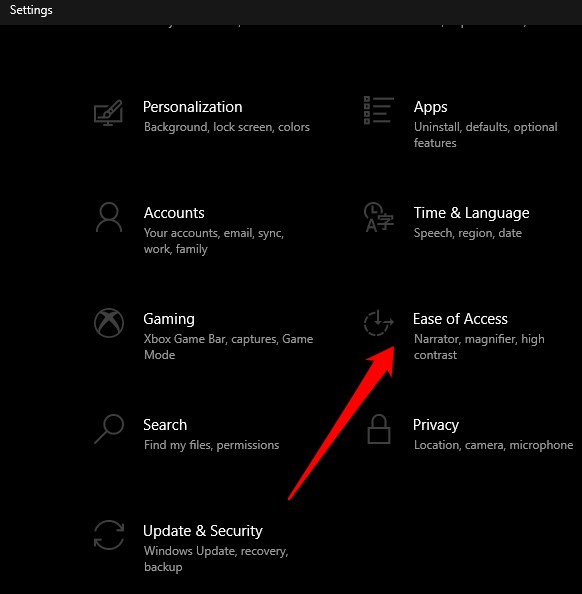Click the Personalization paintbrush monitor icon
This screenshot has height=594, width=582.
click(108, 113)
